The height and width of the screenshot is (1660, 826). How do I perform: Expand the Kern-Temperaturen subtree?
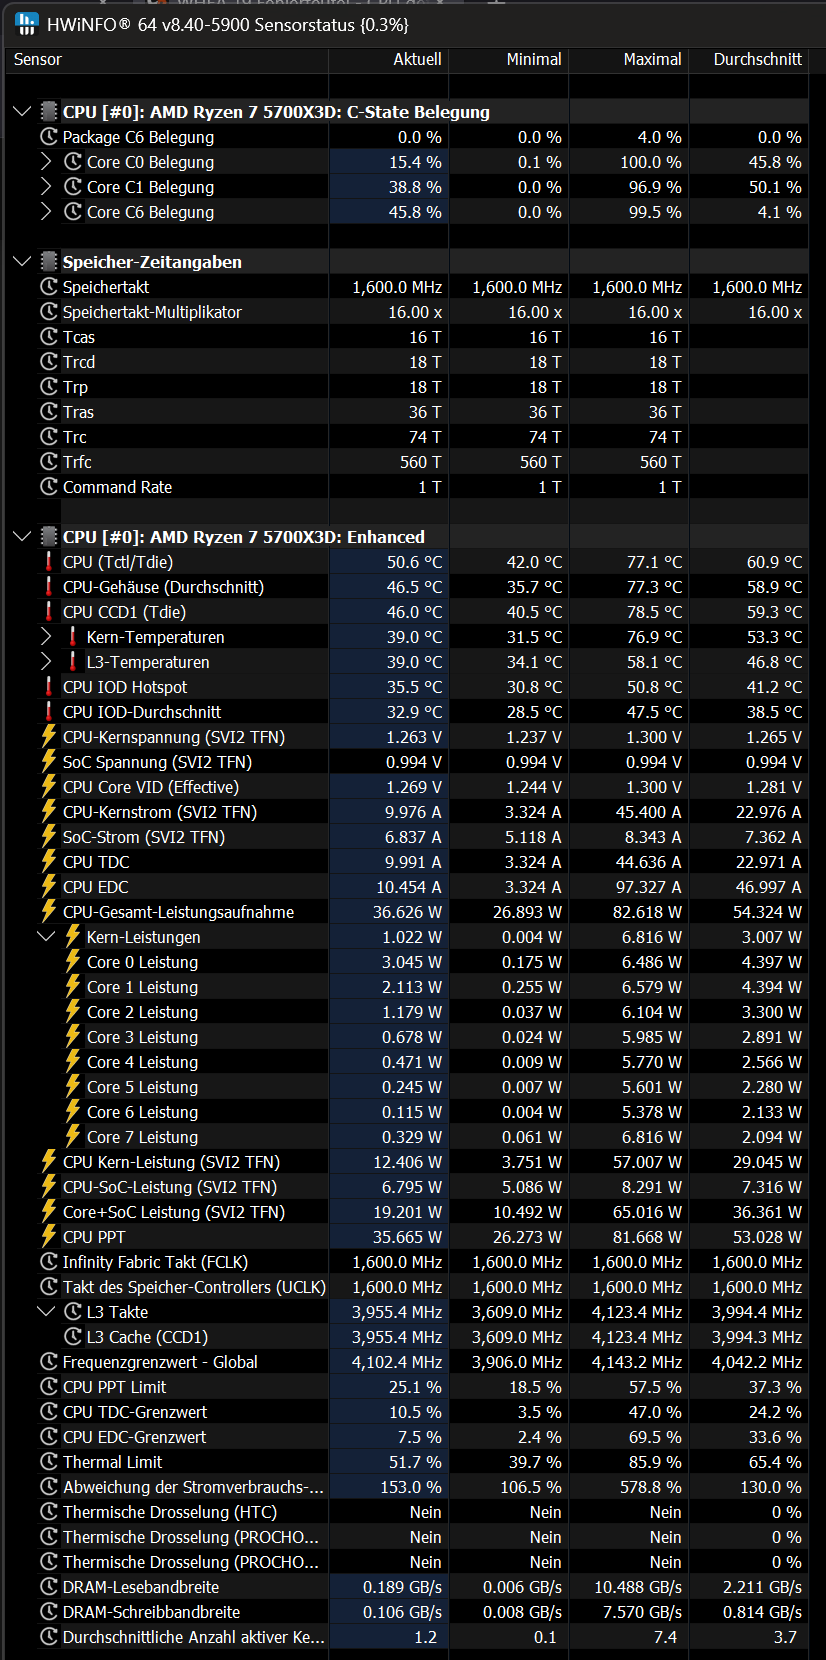[46, 636]
